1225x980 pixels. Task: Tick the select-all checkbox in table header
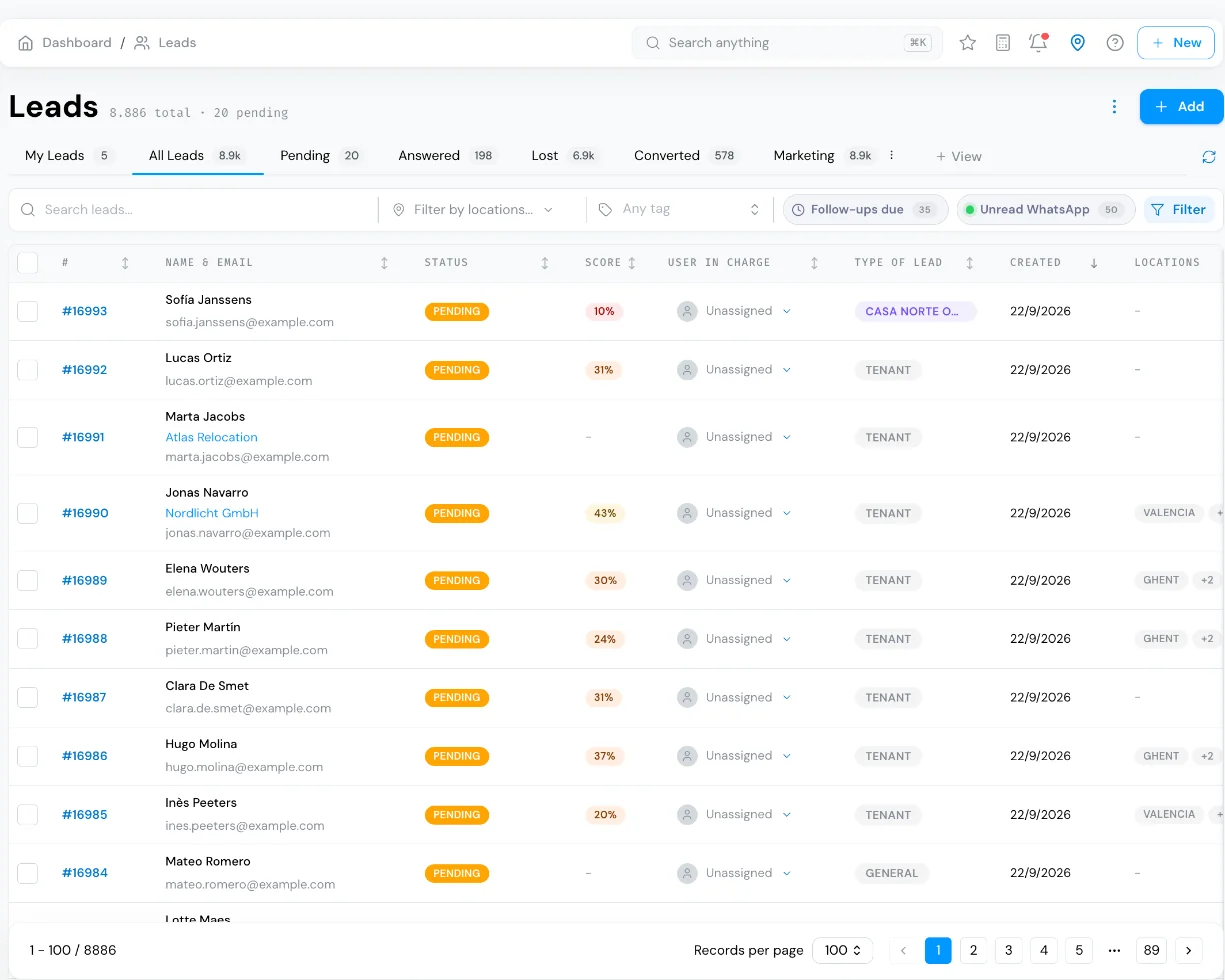(28, 263)
